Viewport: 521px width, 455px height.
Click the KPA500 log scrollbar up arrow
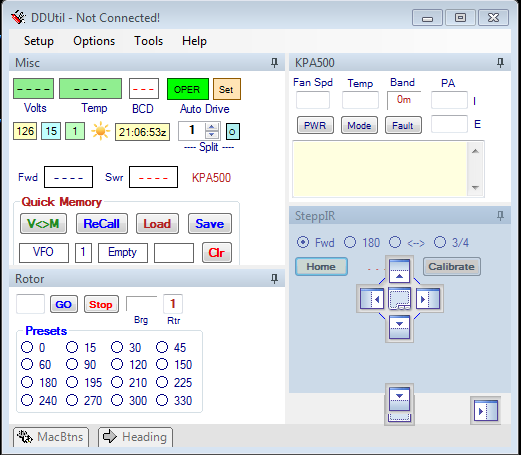click(x=475, y=151)
